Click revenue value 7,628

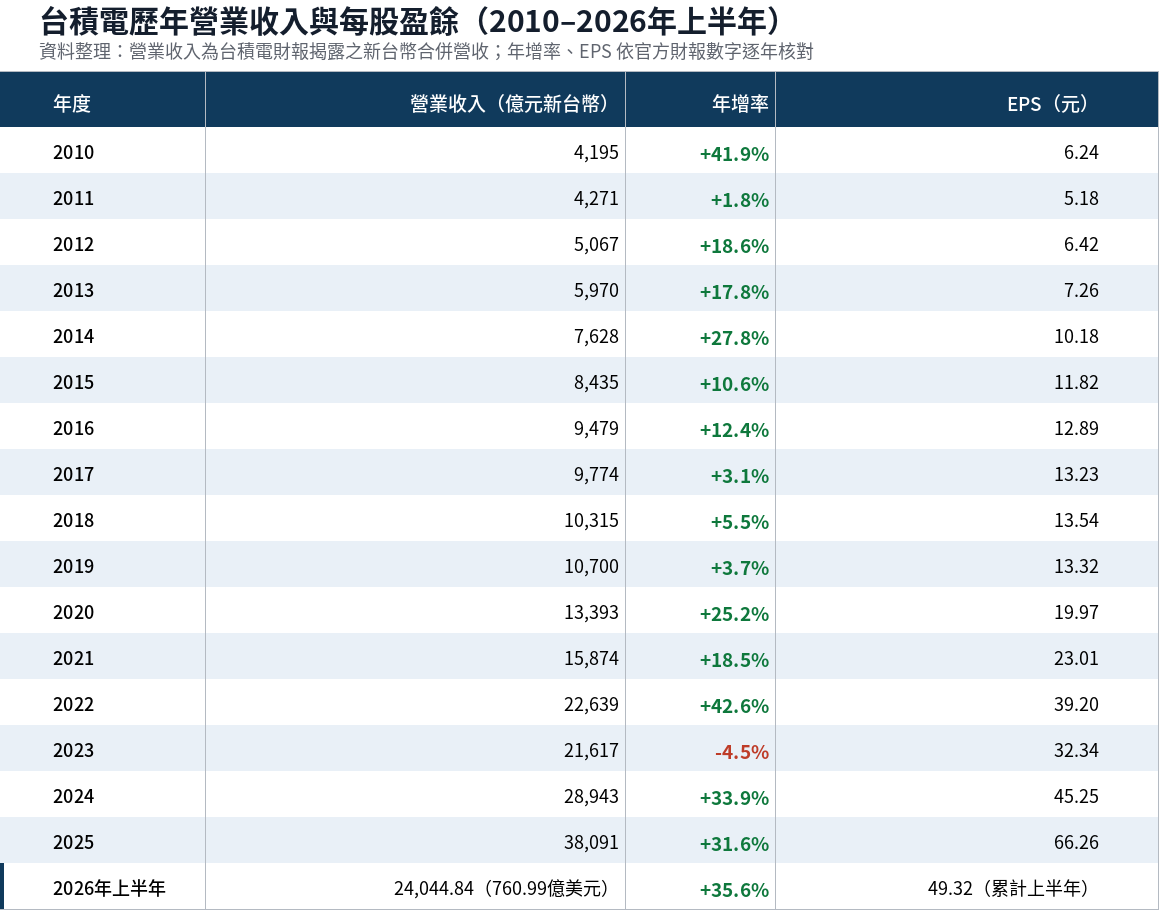(x=596, y=336)
